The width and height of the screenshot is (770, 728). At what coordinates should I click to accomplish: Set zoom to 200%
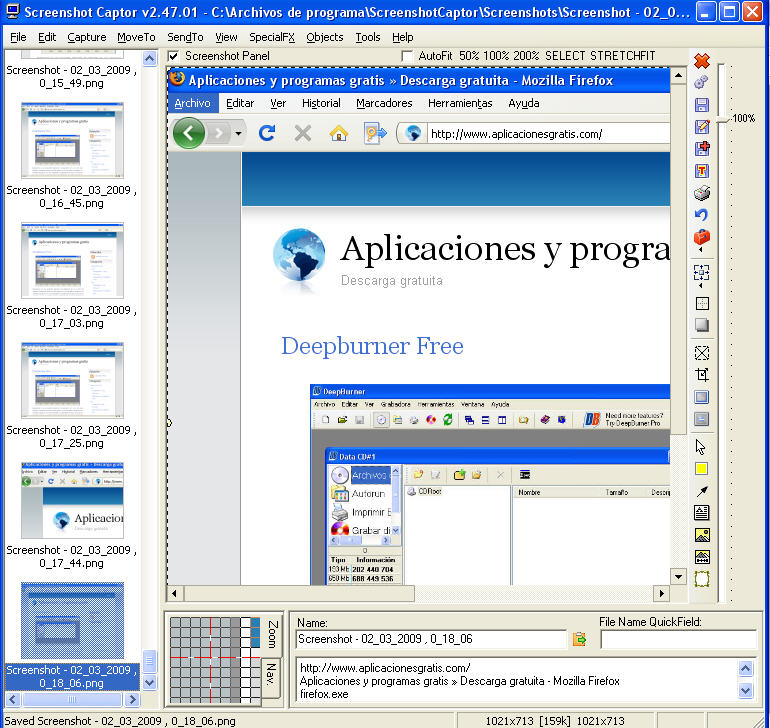pyautogui.click(x=526, y=56)
